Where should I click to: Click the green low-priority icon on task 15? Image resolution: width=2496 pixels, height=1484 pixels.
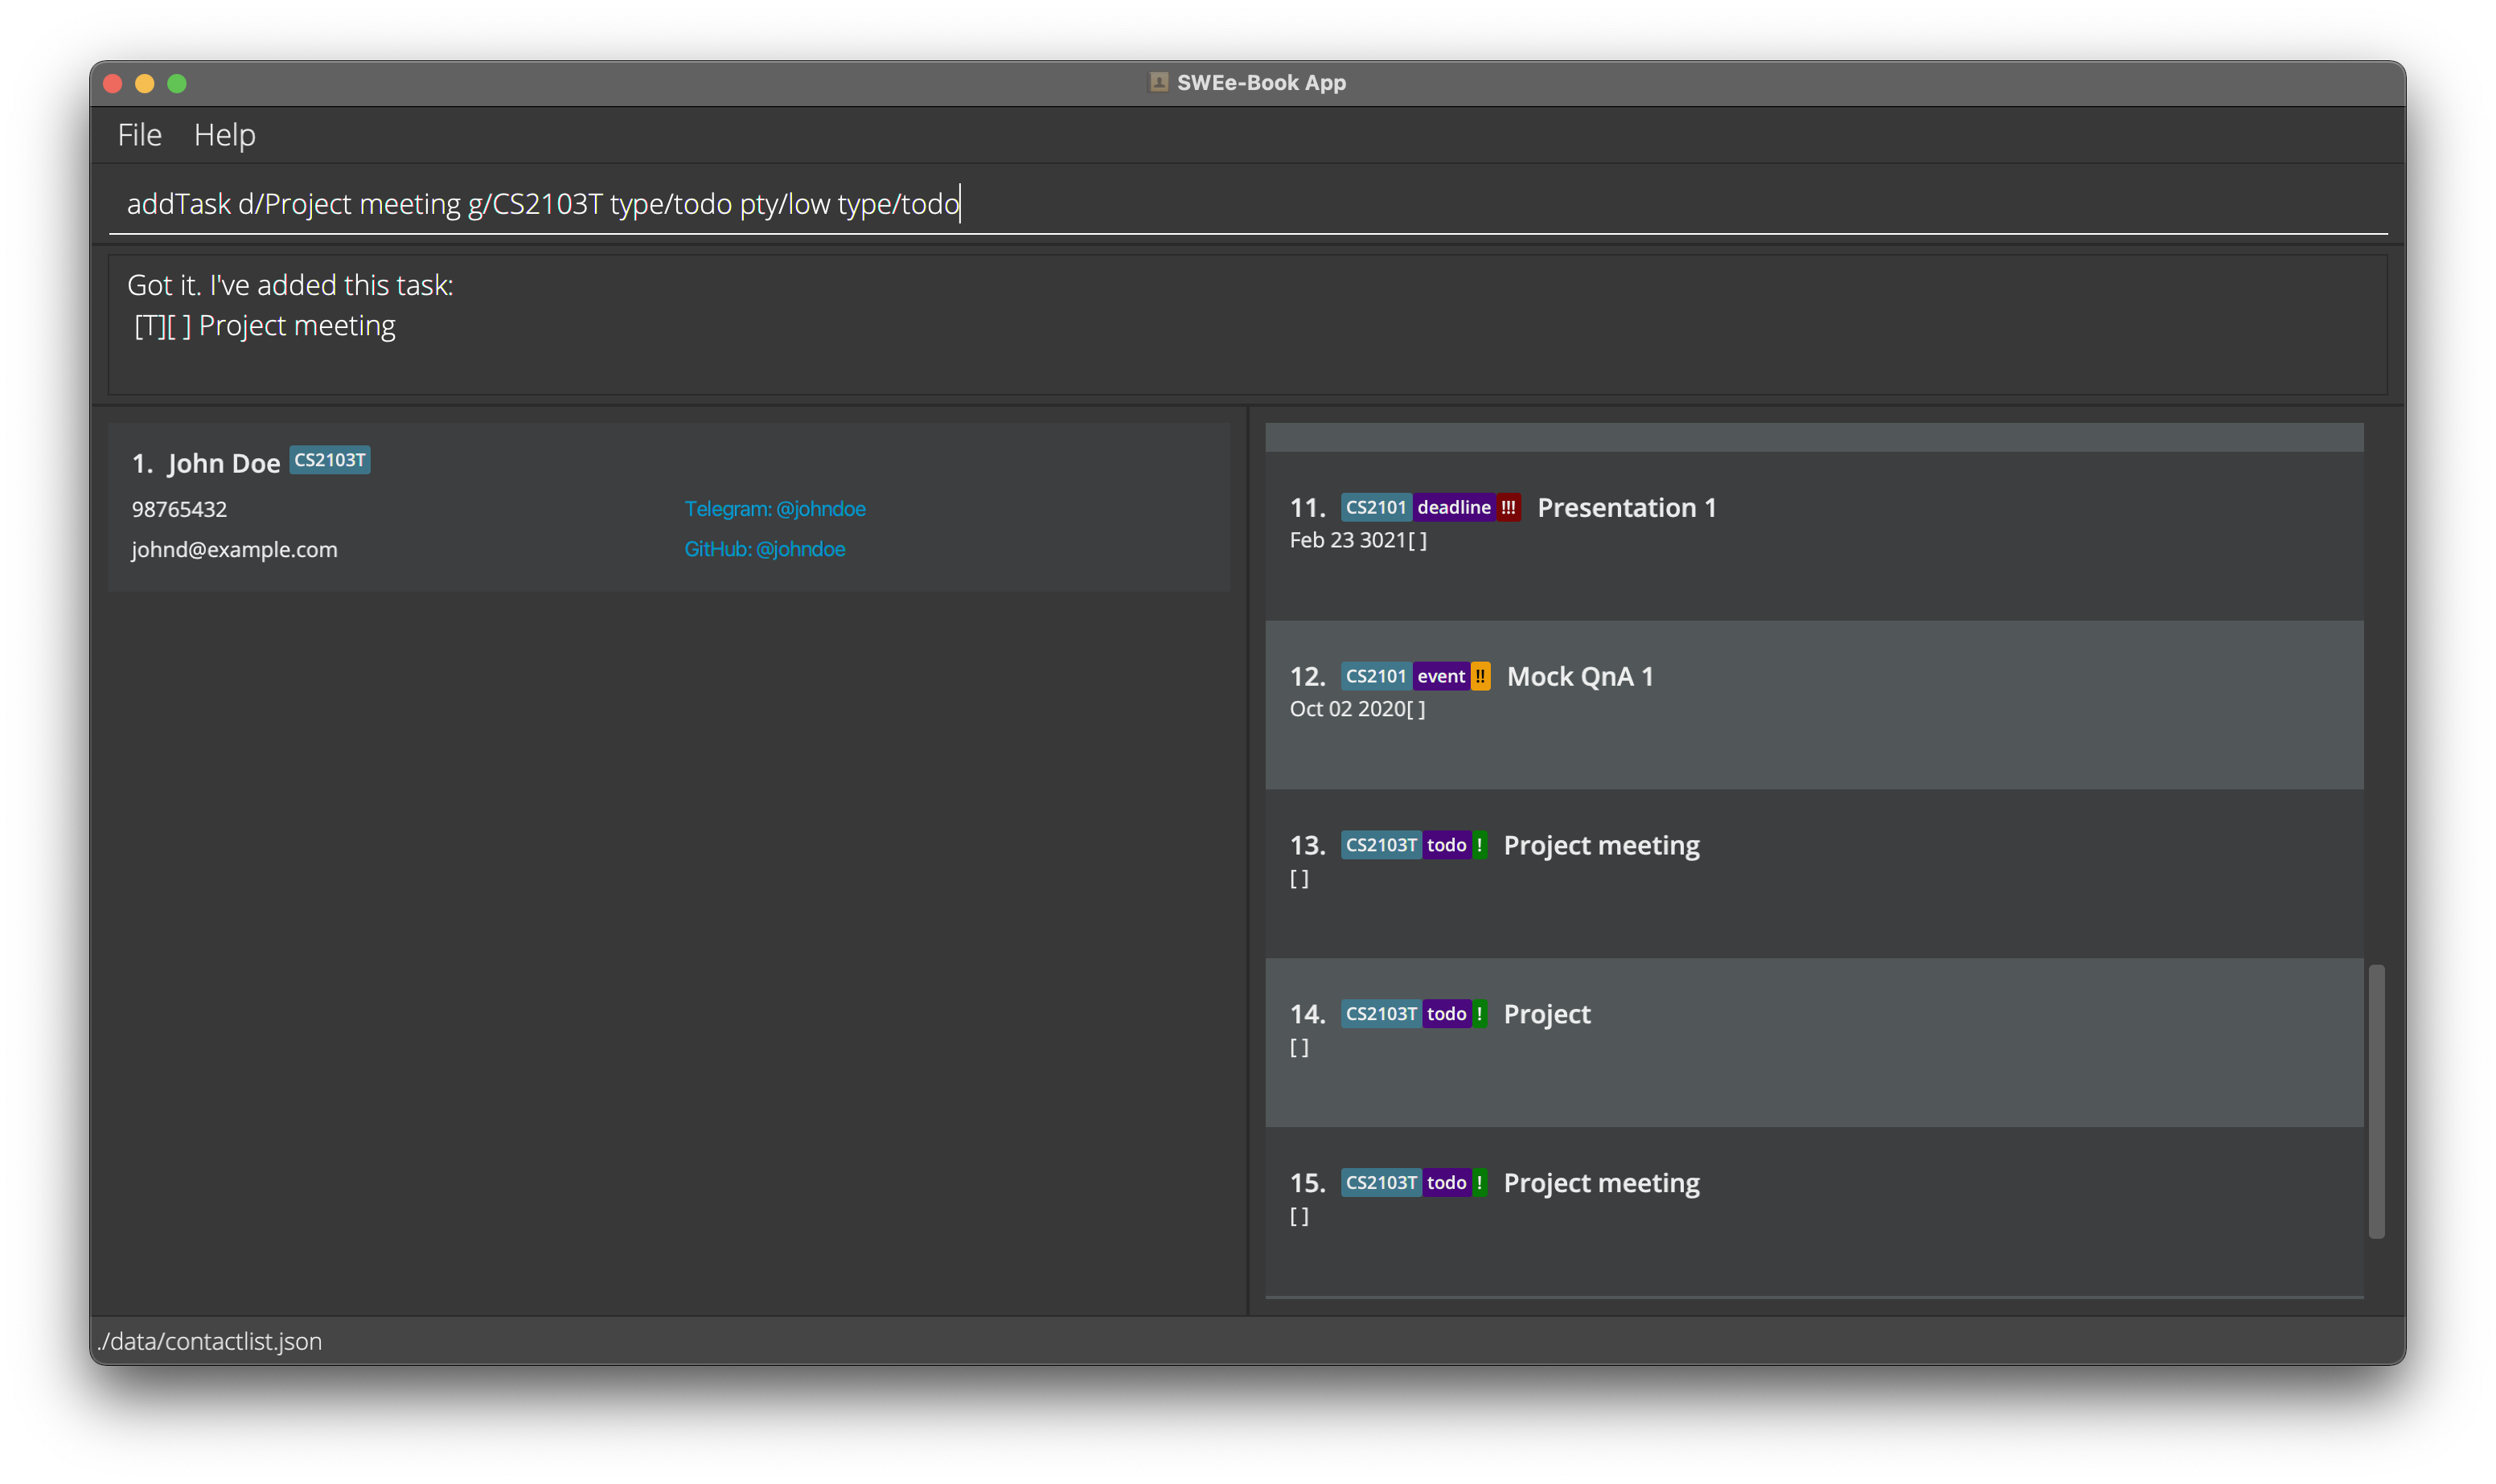(x=1479, y=1183)
